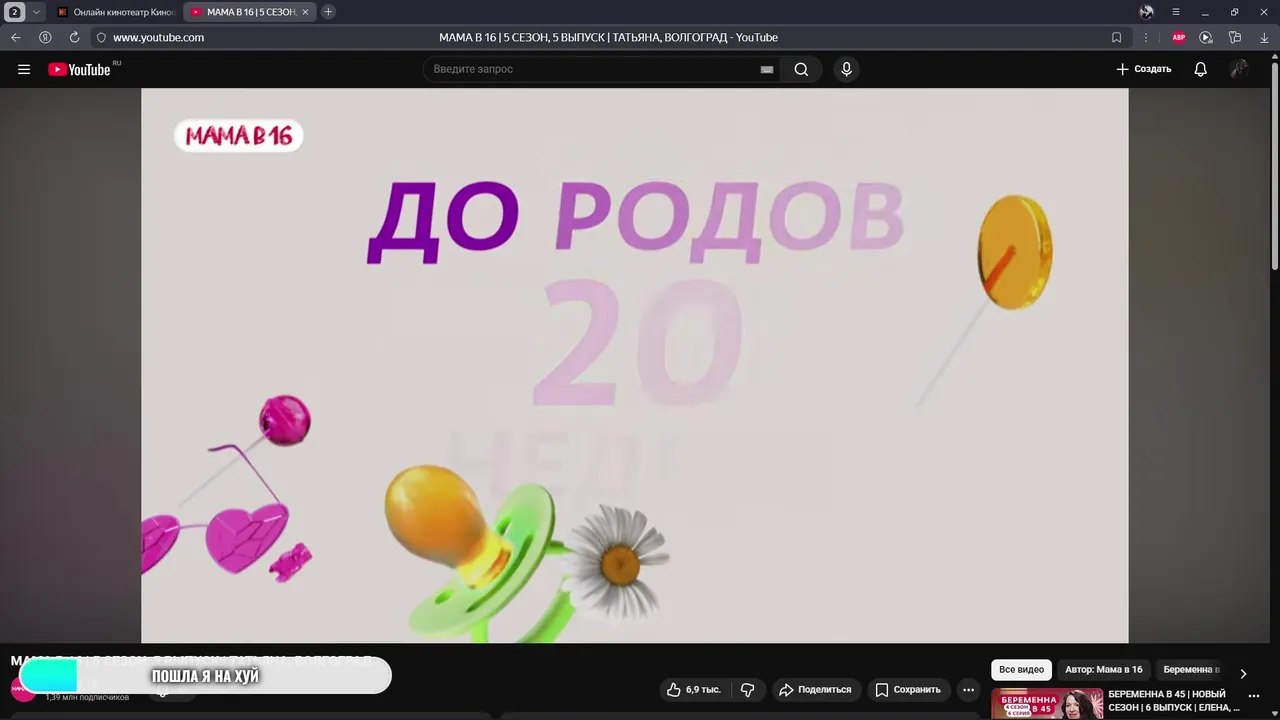Open the browser translate/extension panel icon

tap(1235, 37)
